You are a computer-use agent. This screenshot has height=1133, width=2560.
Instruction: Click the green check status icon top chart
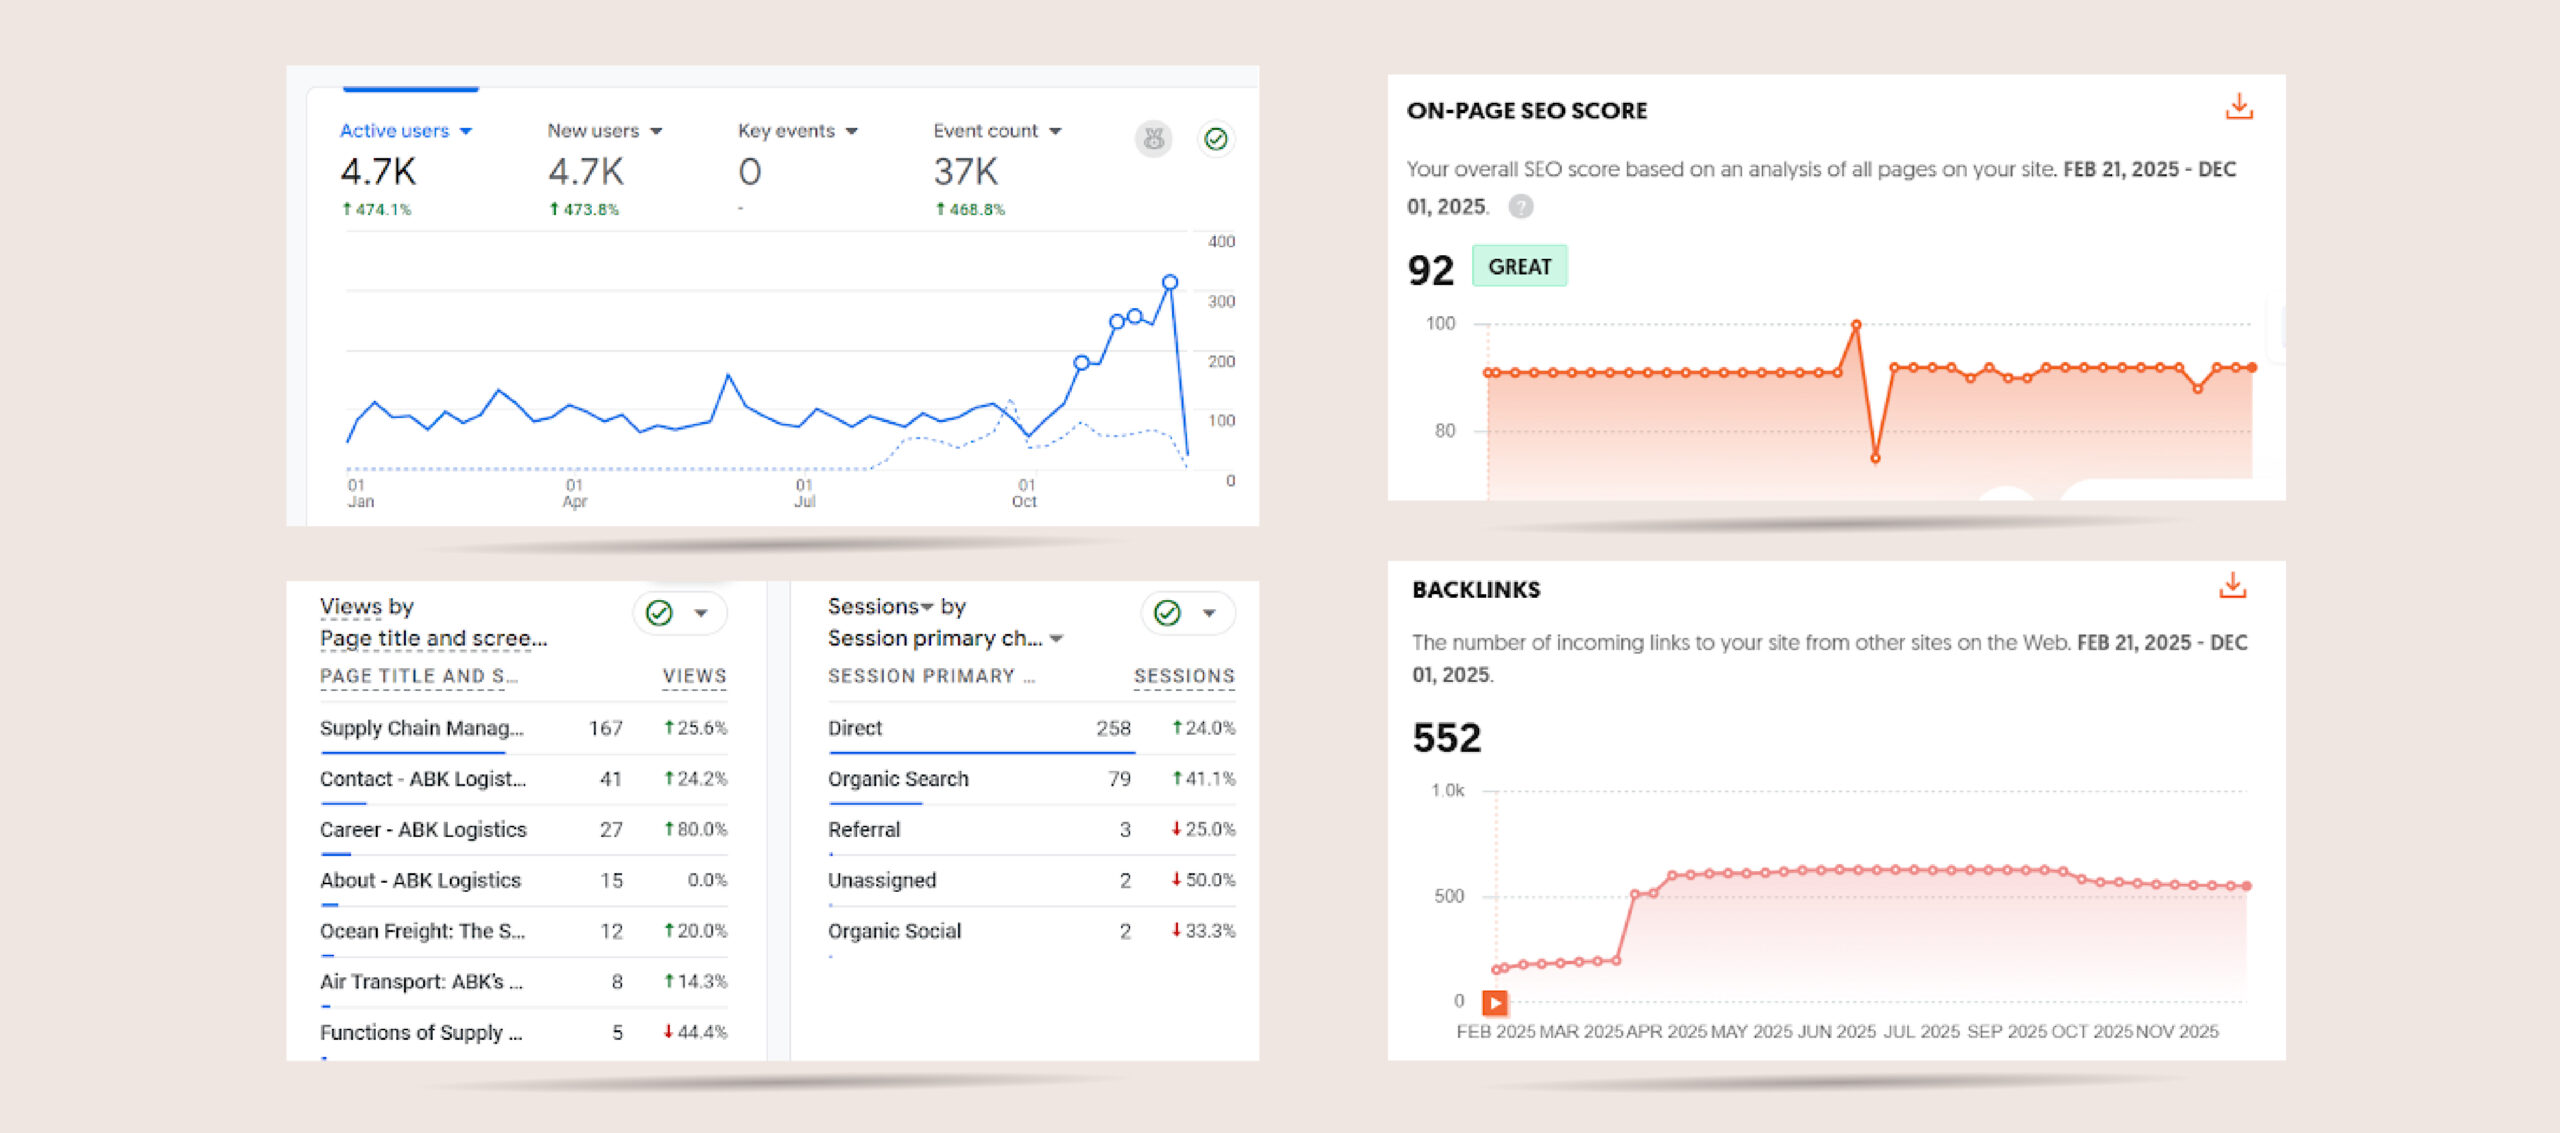point(1215,139)
